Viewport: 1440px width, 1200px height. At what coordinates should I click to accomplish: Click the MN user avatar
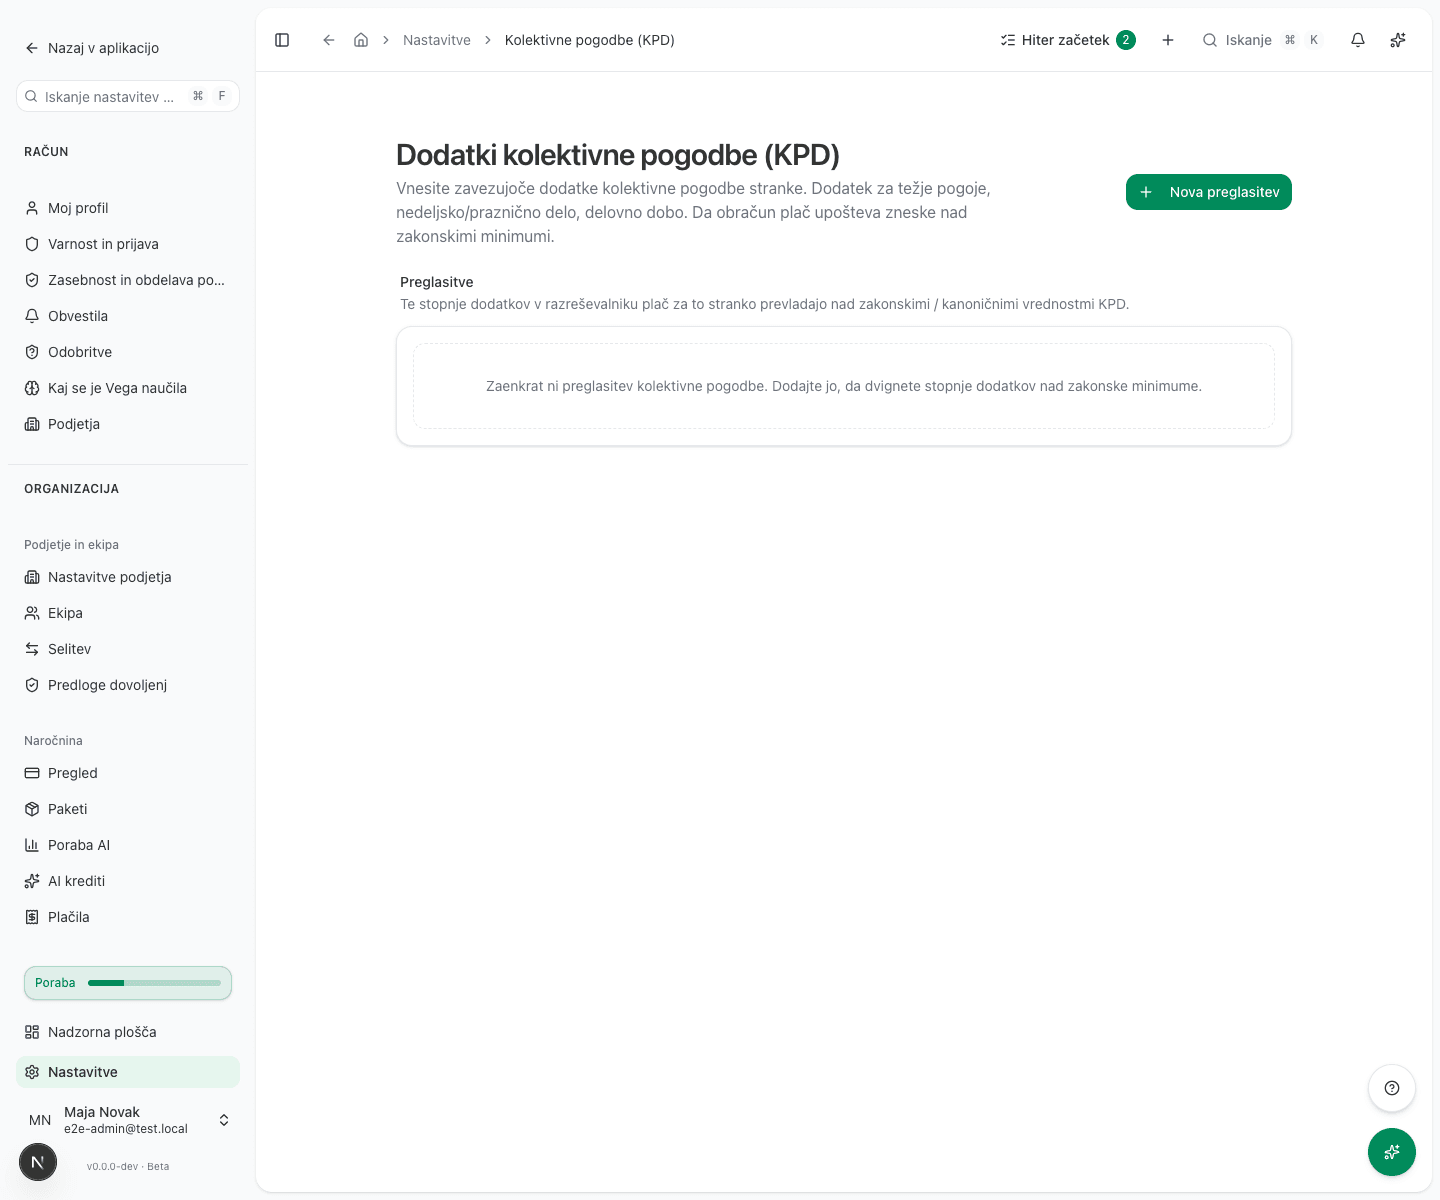pyautogui.click(x=40, y=1120)
